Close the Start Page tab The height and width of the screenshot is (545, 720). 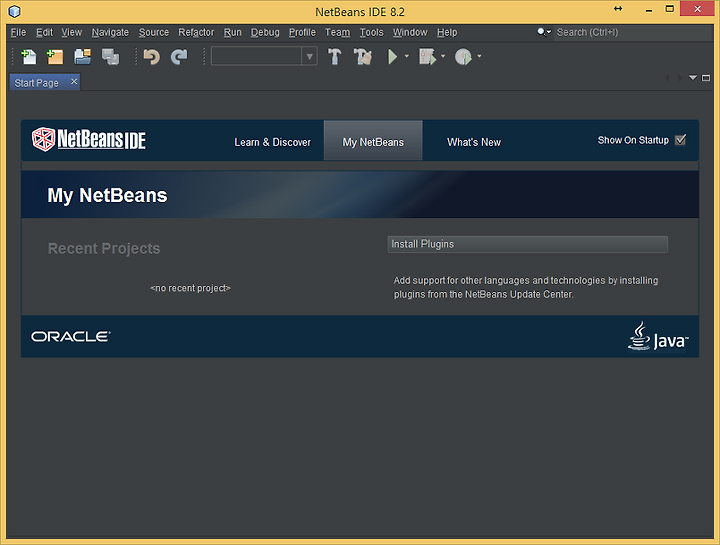74,82
